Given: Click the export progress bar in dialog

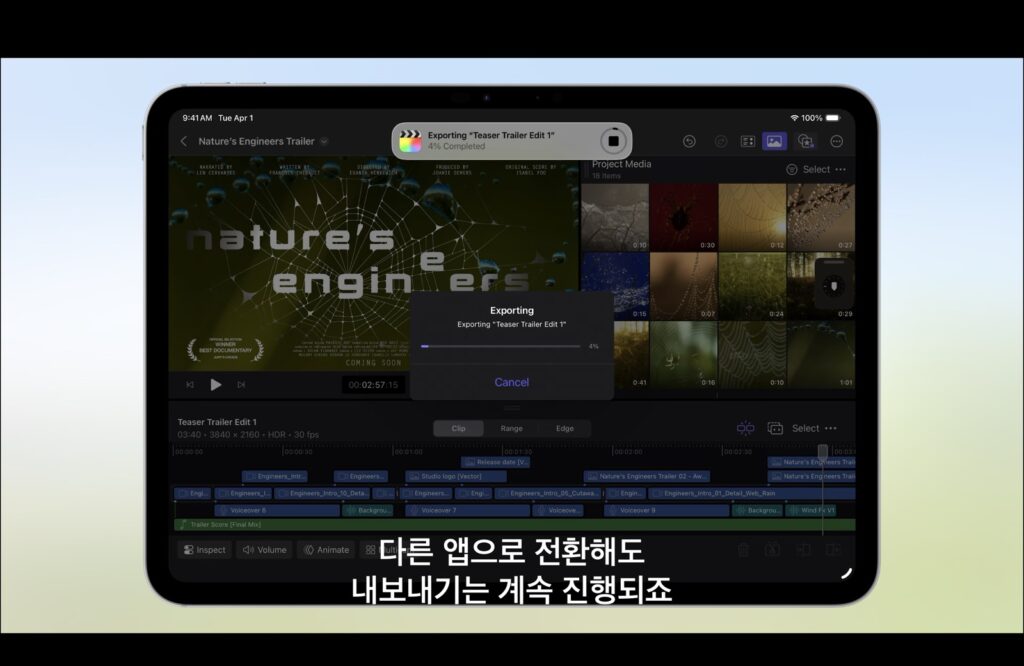Looking at the screenshot, I should [501, 346].
